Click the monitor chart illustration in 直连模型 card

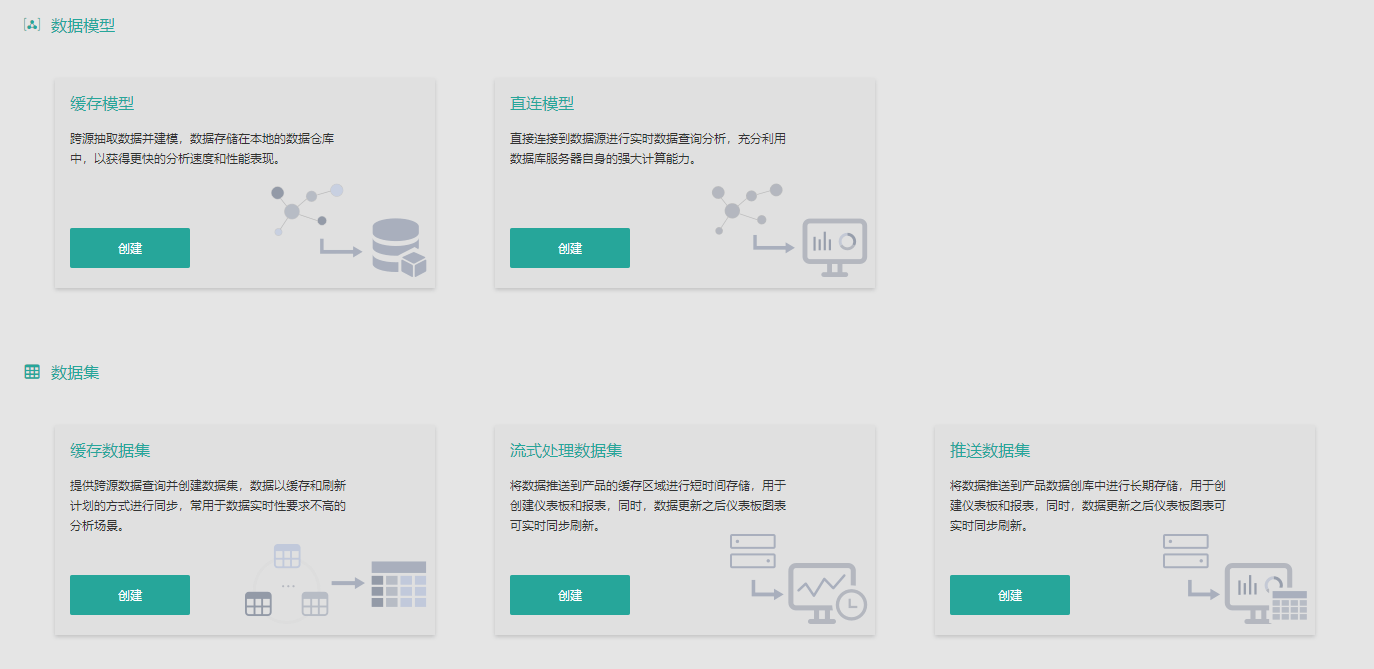[x=790, y=229]
